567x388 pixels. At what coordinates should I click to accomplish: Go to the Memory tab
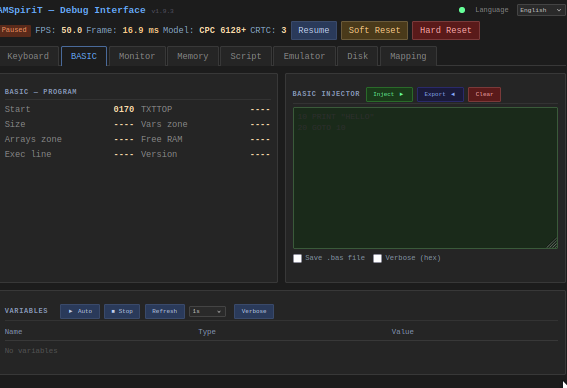click(x=193, y=56)
